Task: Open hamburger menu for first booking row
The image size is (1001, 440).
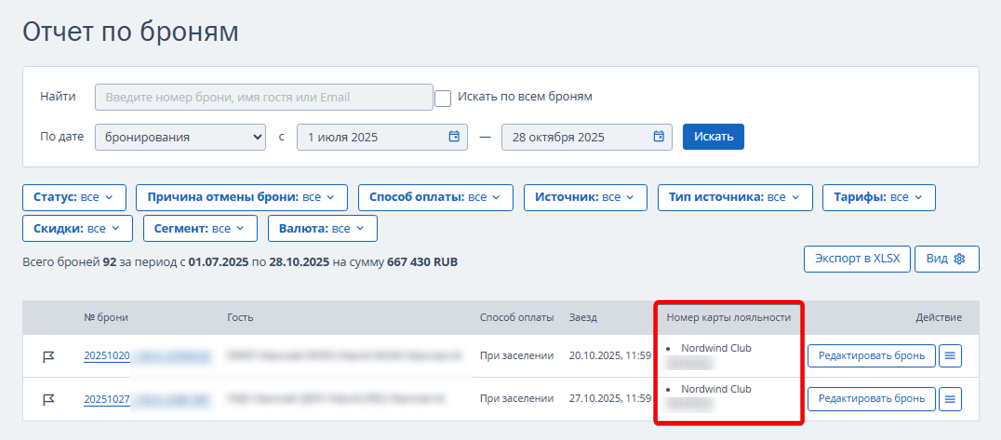Action: click(949, 356)
